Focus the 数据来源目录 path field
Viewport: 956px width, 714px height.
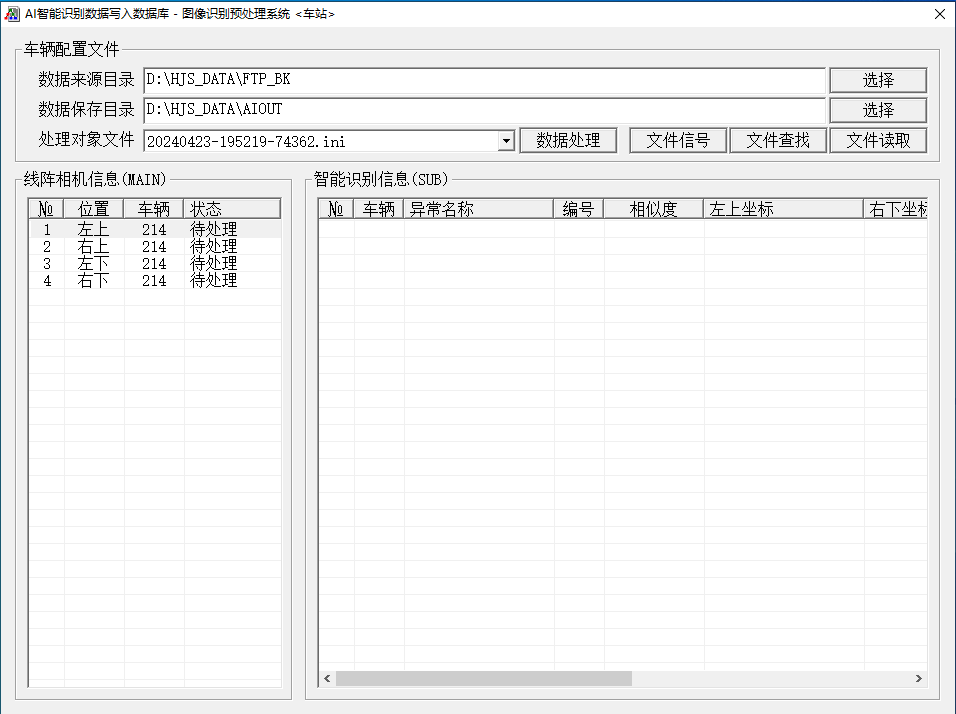pyautogui.click(x=484, y=80)
